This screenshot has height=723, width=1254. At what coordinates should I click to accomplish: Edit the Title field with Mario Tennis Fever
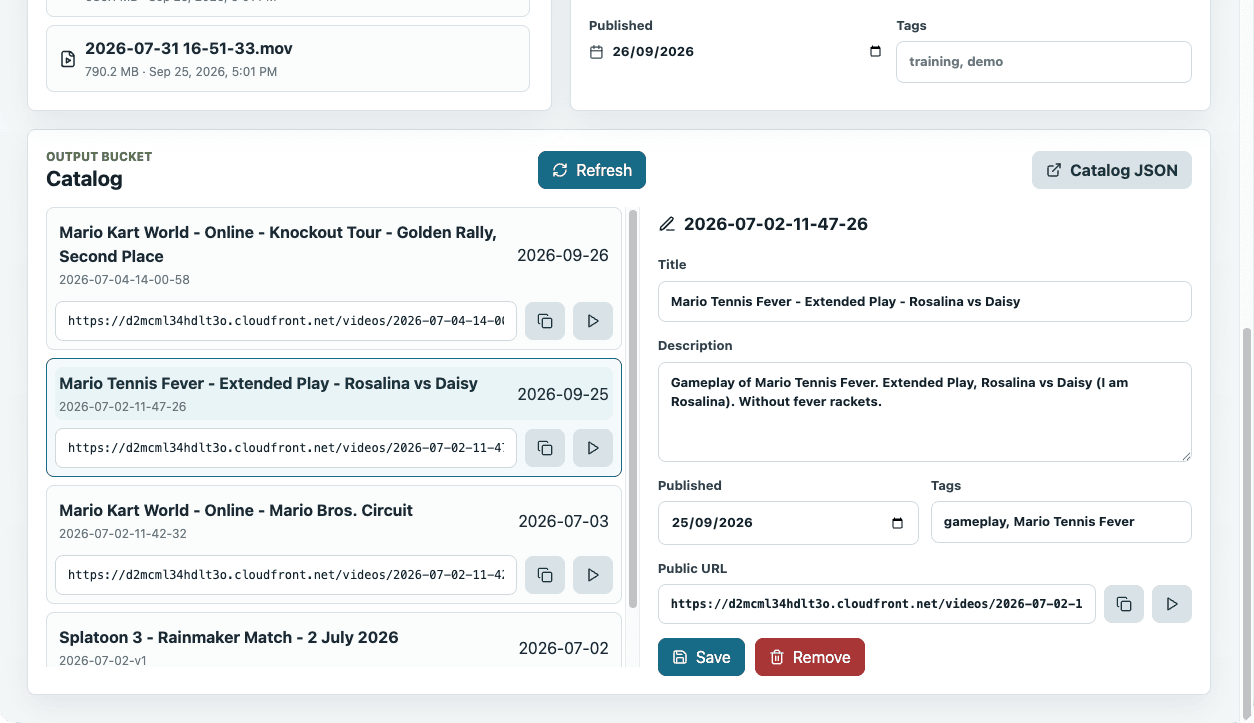click(925, 301)
